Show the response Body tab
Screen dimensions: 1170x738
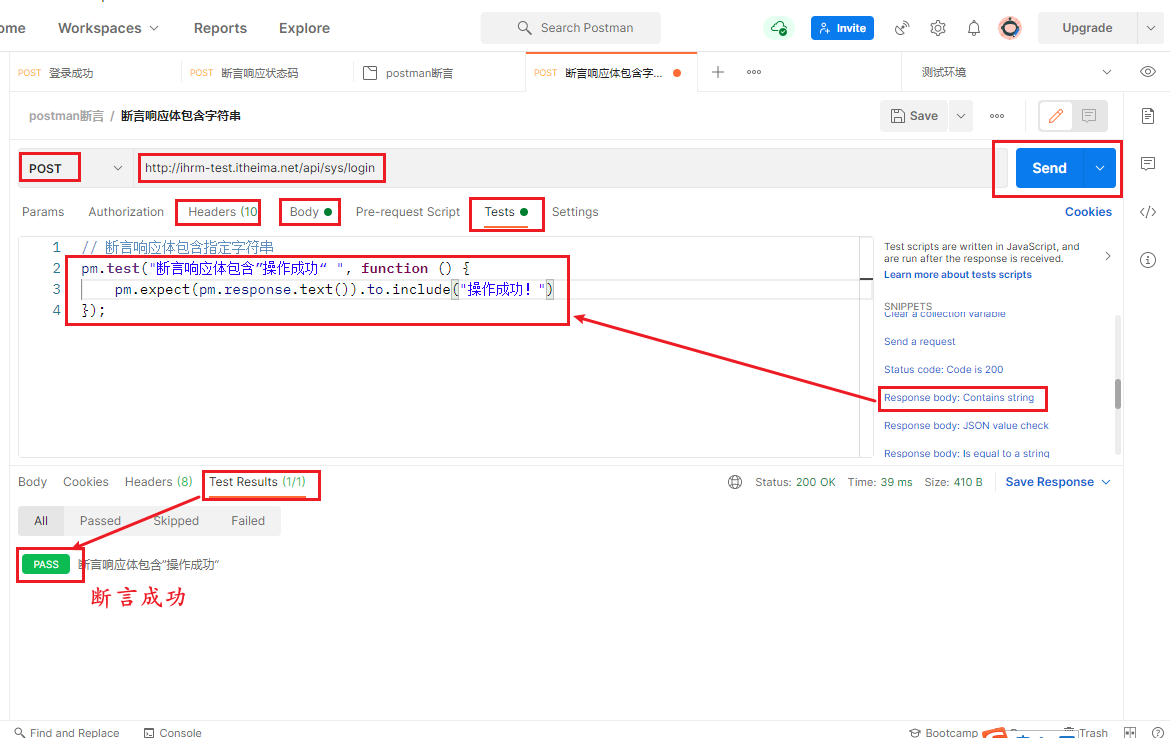32,482
